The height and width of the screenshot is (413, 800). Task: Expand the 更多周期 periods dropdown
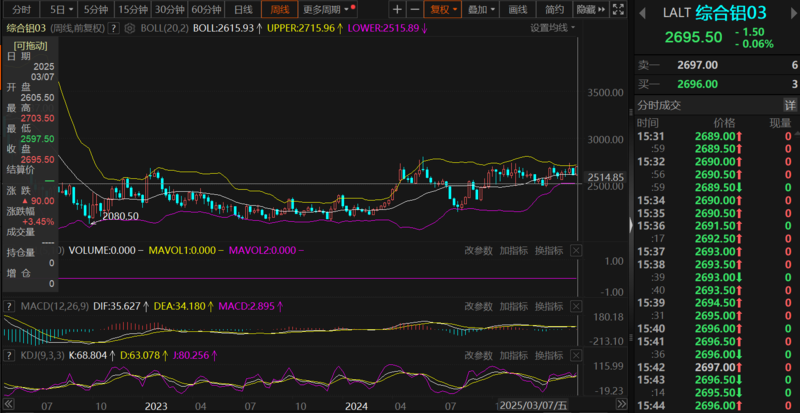pos(328,9)
